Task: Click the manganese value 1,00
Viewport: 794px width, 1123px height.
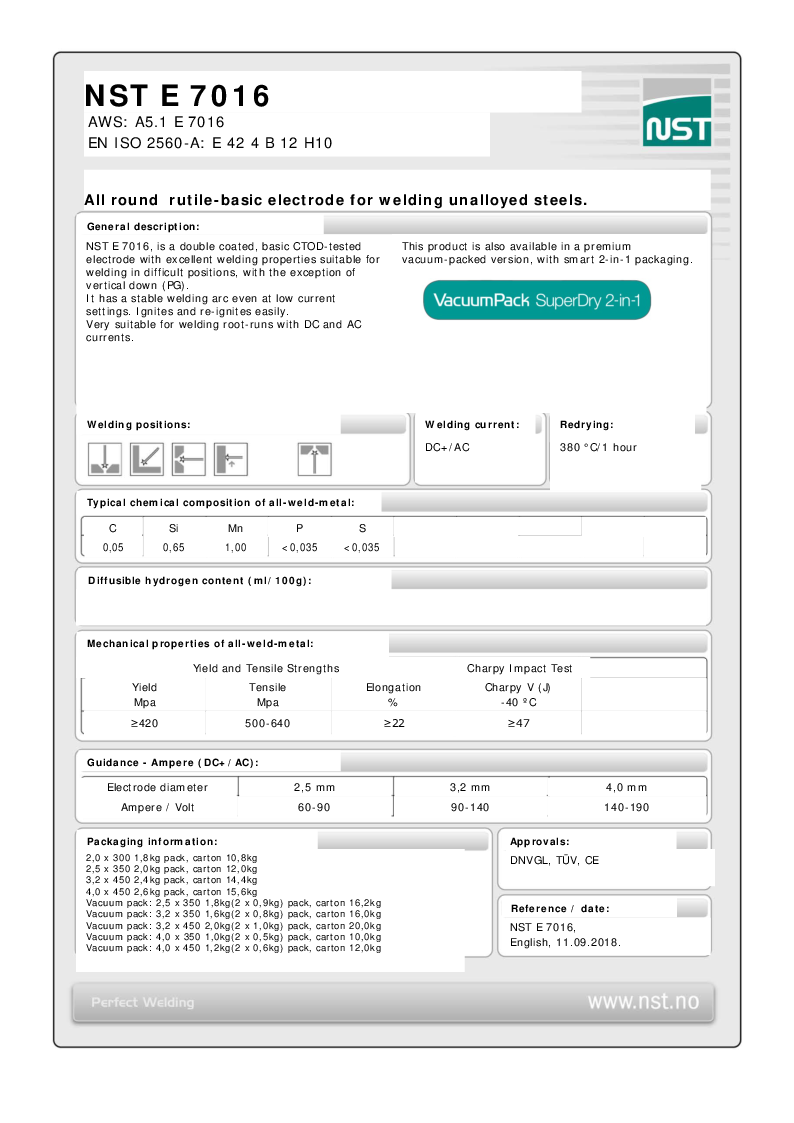Action: click(x=236, y=548)
